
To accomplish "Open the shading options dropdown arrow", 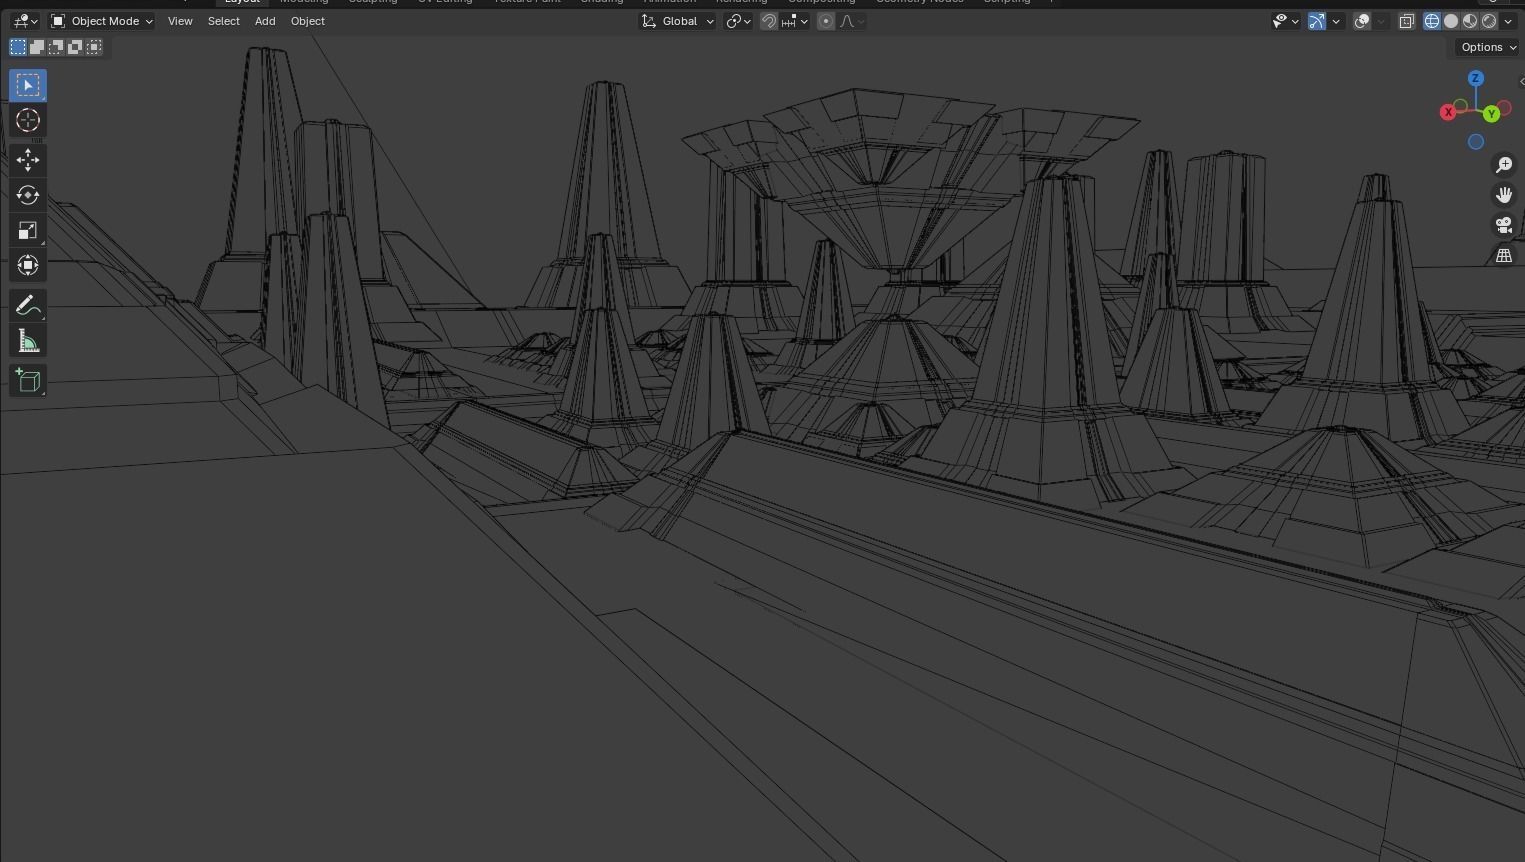I will (1508, 21).
